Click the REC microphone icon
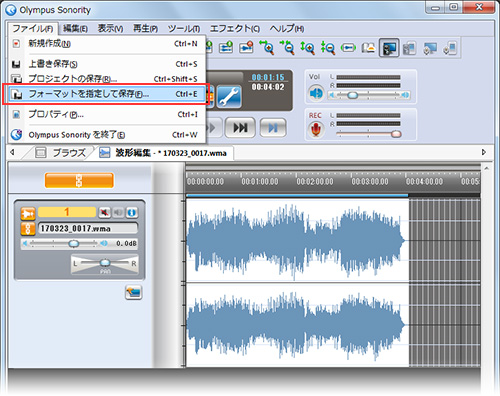 315,130
